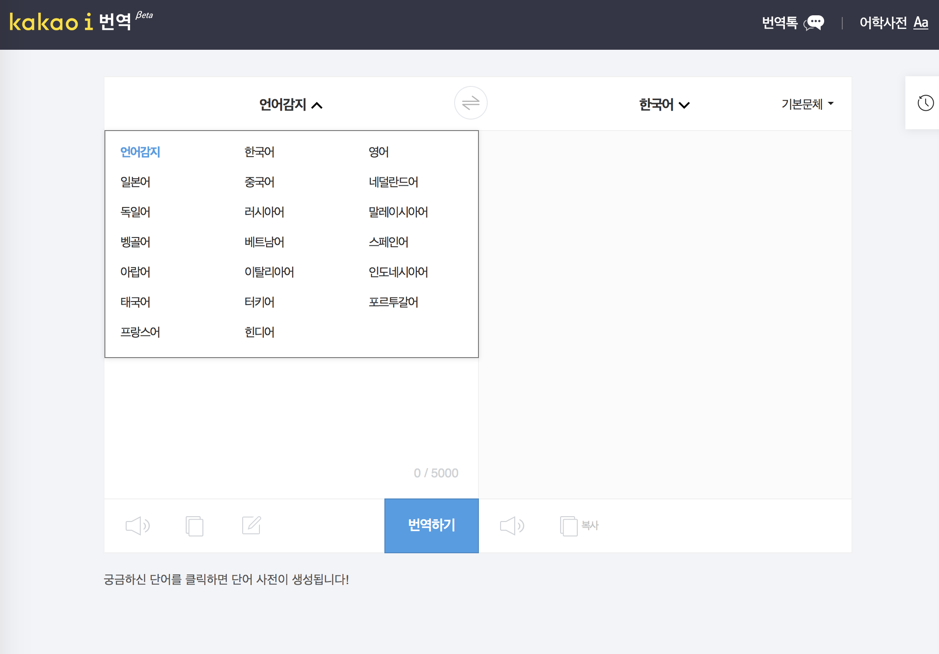Choose 중국어 from the language list
This screenshot has height=654, width=939.
259,182
